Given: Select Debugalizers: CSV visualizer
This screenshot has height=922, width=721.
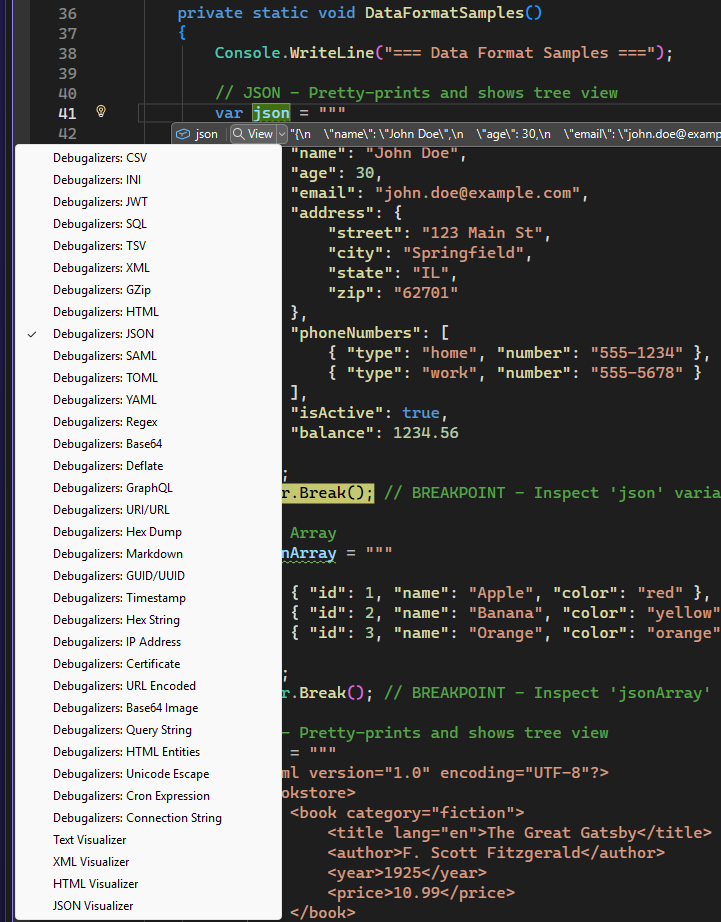Looking at the screenshot, I should click(148, 158).
